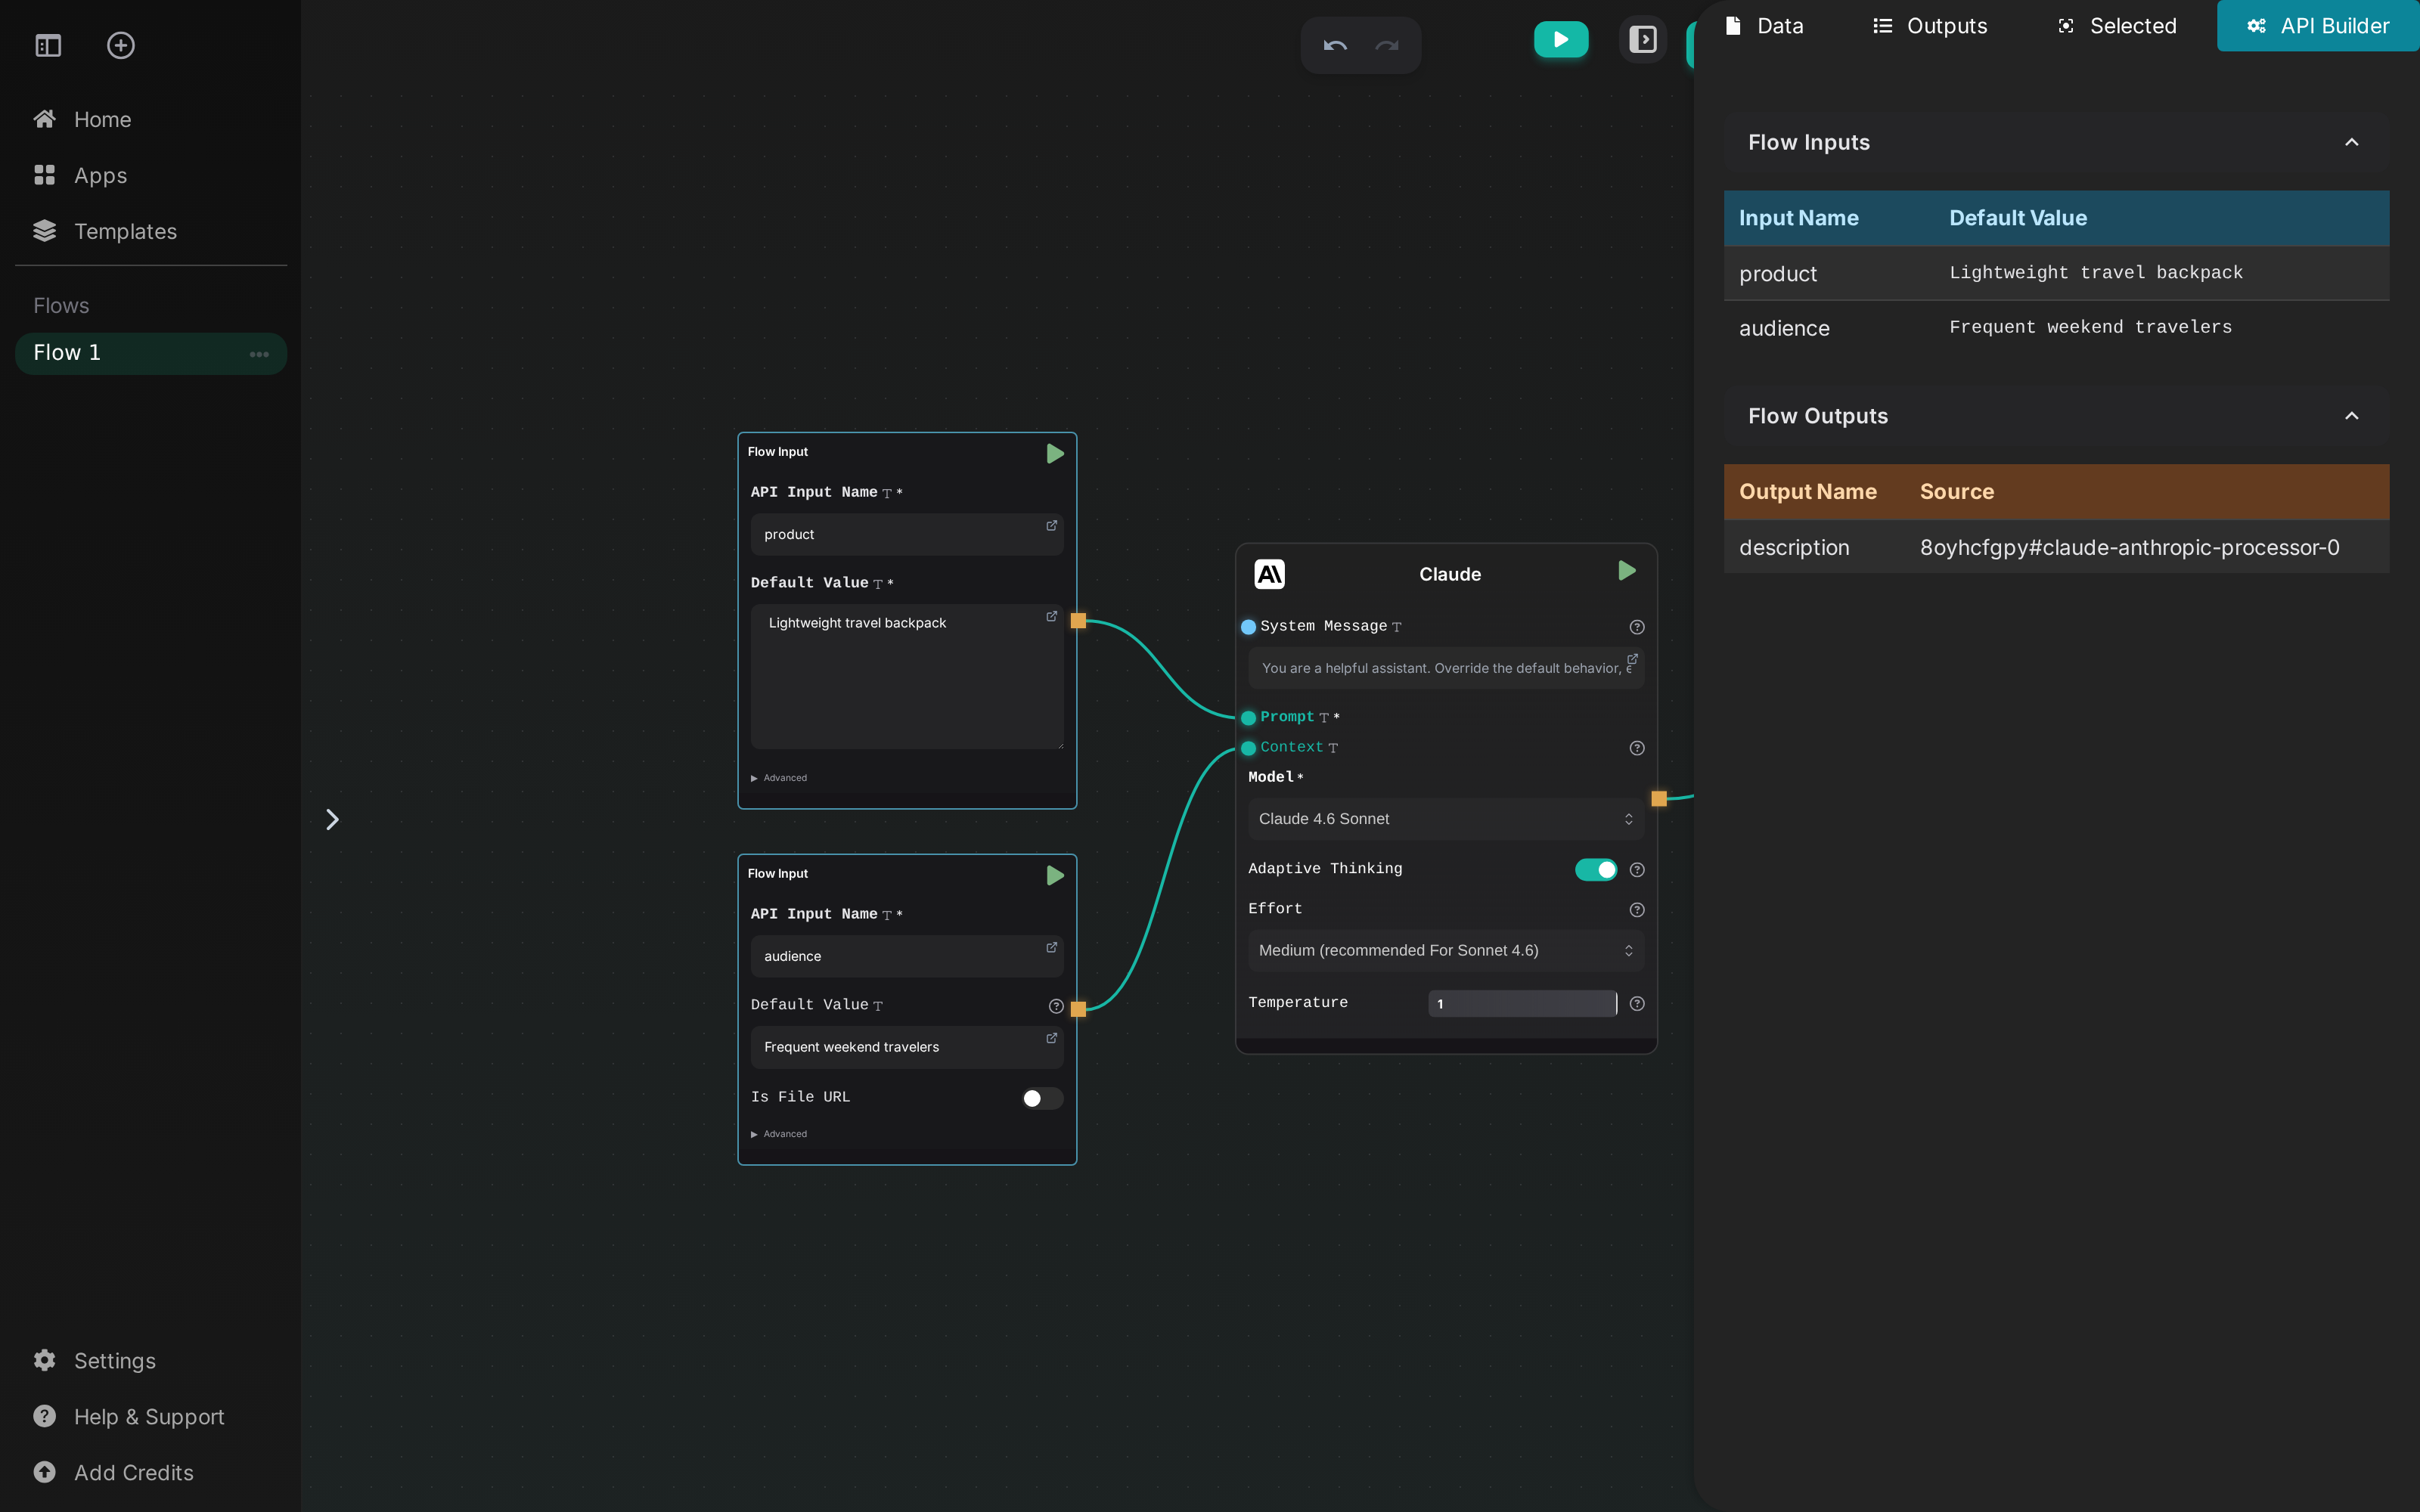Open Flow 1 options ellipsis menu

point(259,354)
